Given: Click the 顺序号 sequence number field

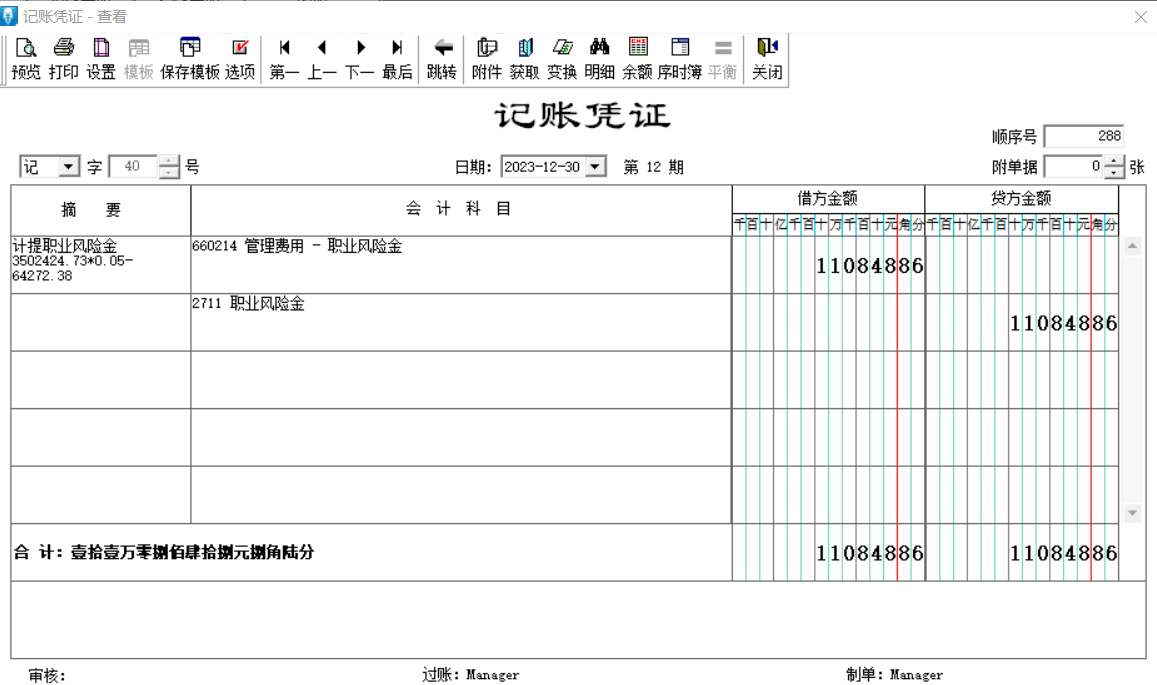Looking at the screenshot, I should tap(1083, 137).
